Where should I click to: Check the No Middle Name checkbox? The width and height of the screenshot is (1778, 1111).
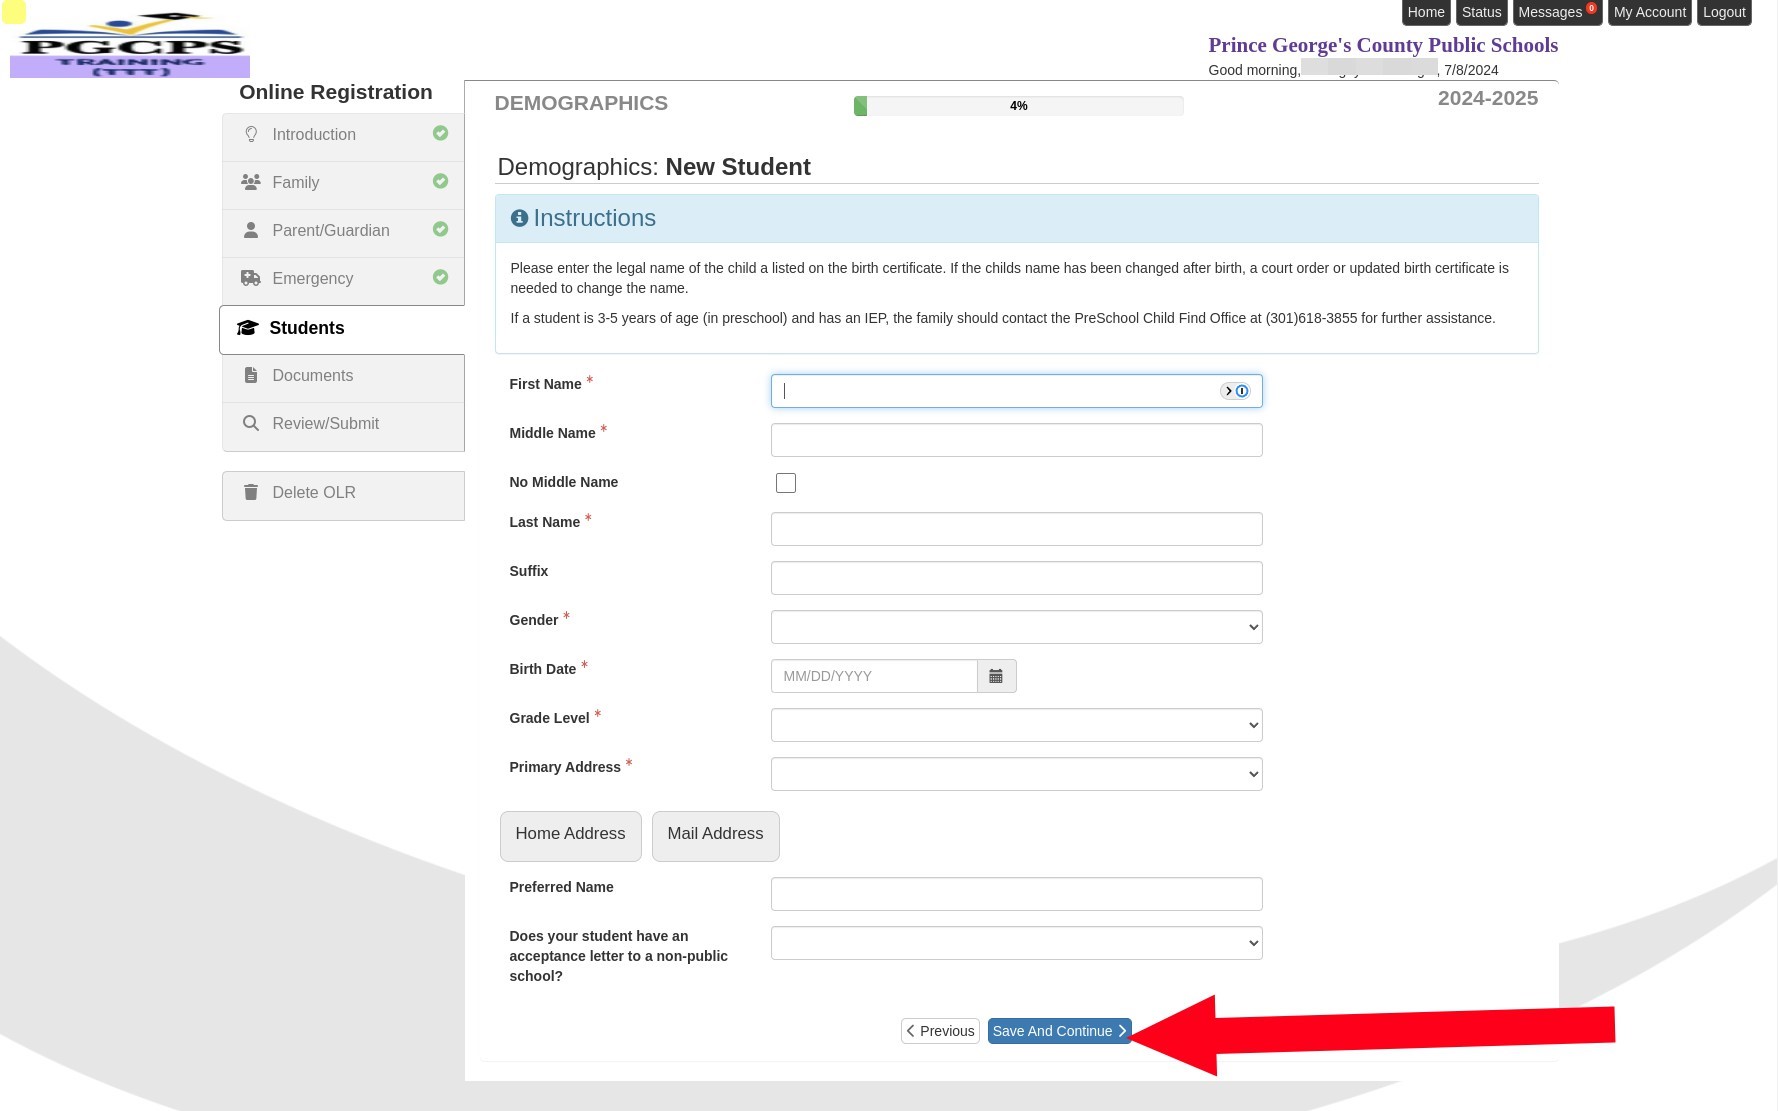point(786,482)
